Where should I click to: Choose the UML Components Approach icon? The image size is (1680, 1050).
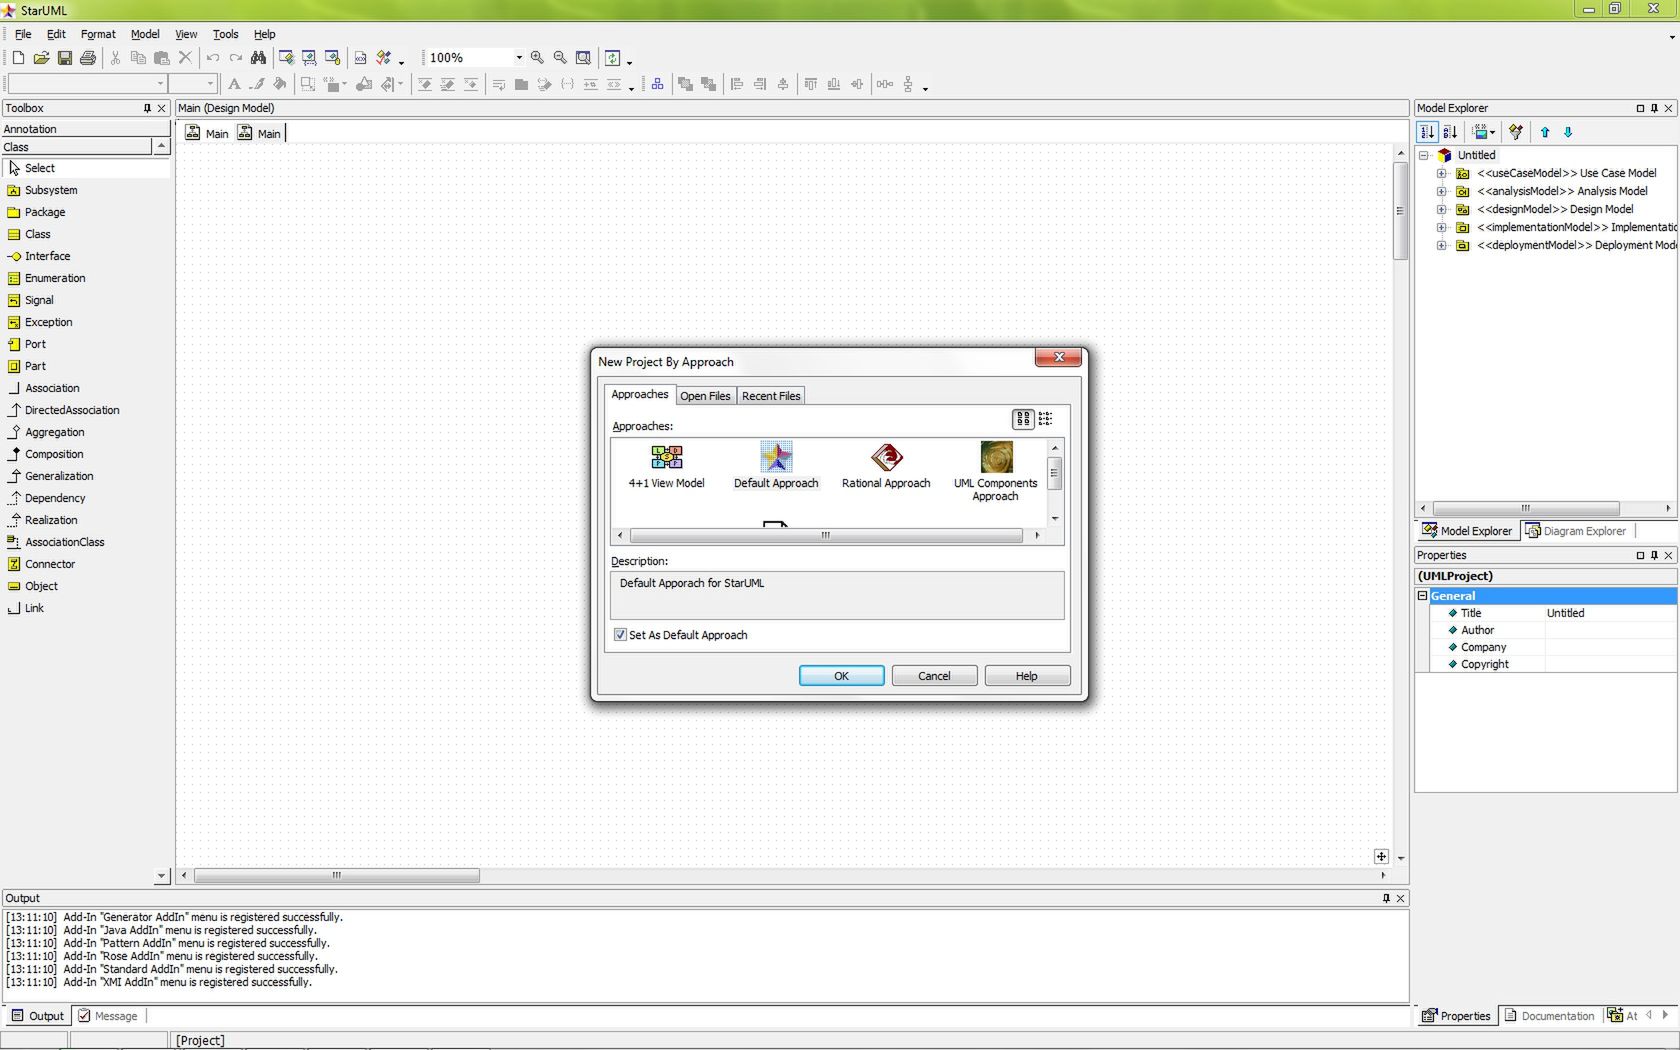click(996, 471)
